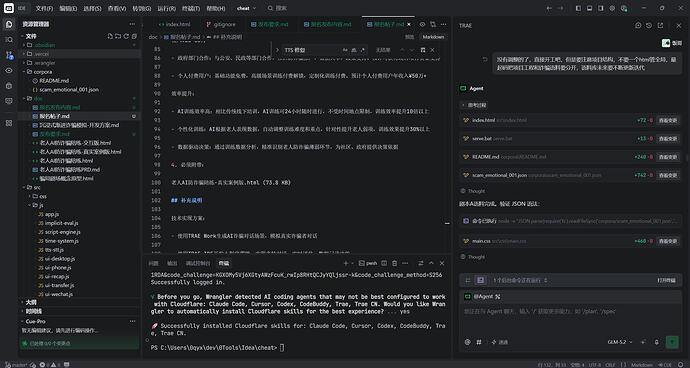Image resolution: width=690 pixels, height=368 pixels.
Task: Send the message with the green button
Action: pyautogui.click(x=672, y=342)
